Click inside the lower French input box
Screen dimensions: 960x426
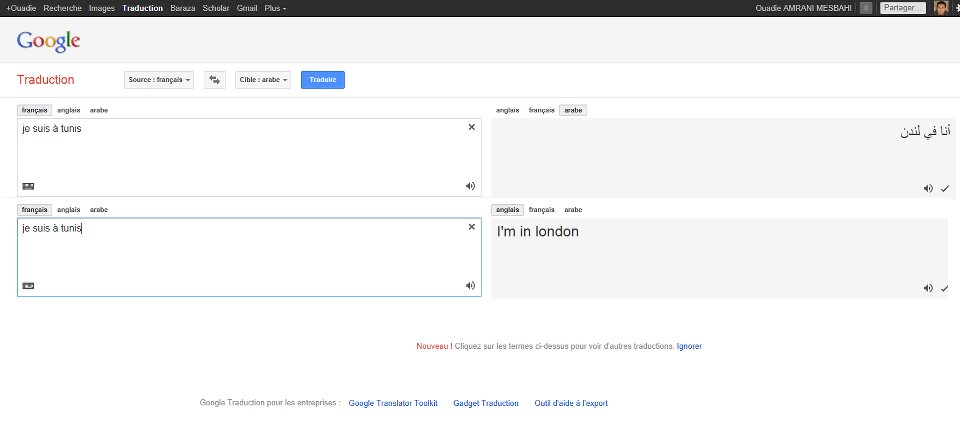click(x=249, y=257)
